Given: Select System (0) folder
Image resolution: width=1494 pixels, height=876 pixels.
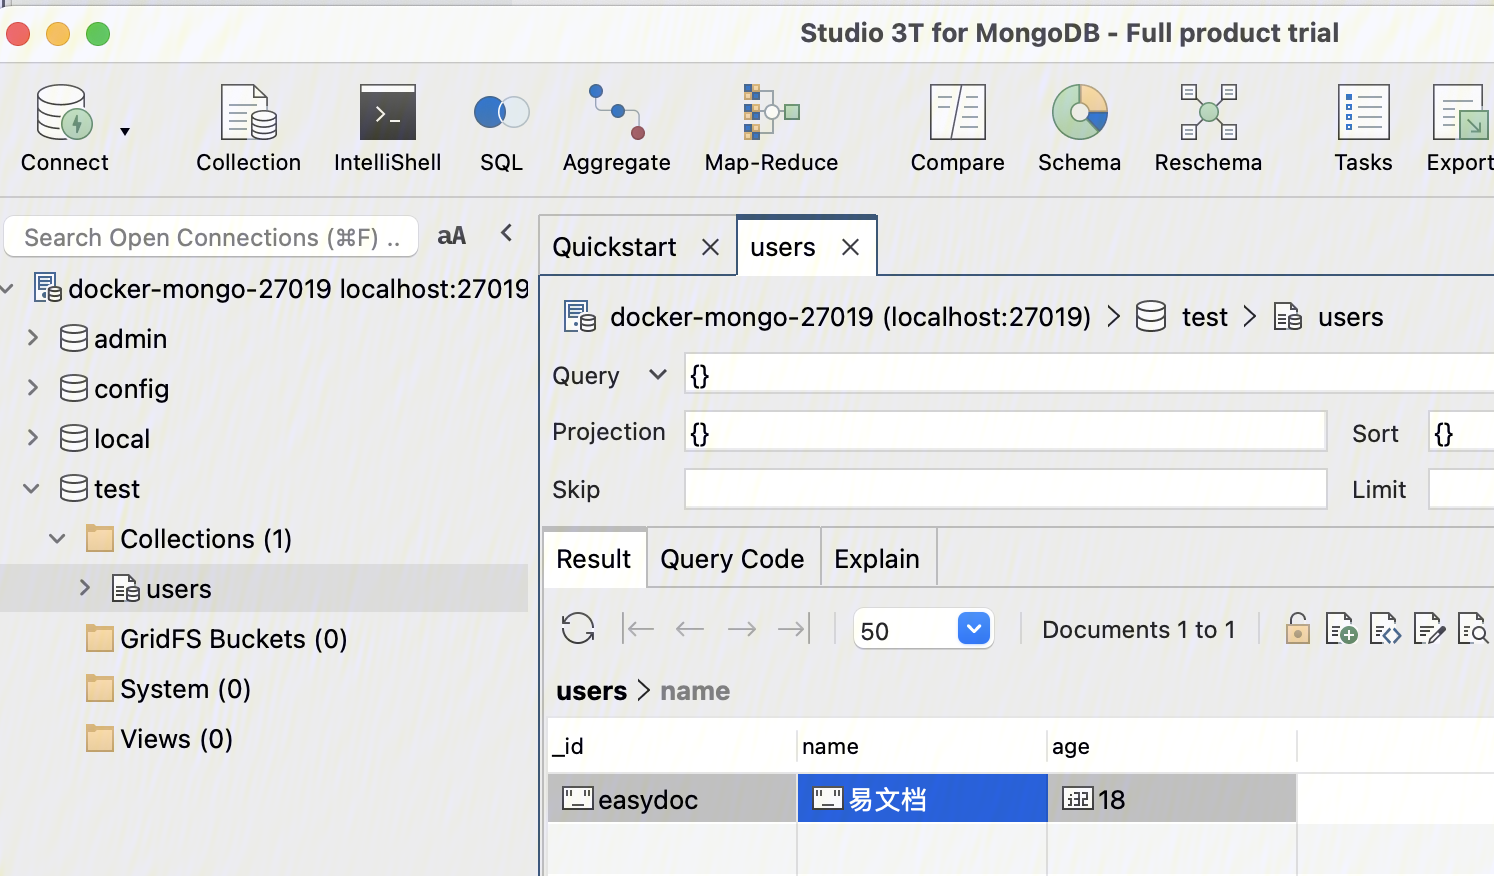Looking at the screenshot, I should coord(169,689).
